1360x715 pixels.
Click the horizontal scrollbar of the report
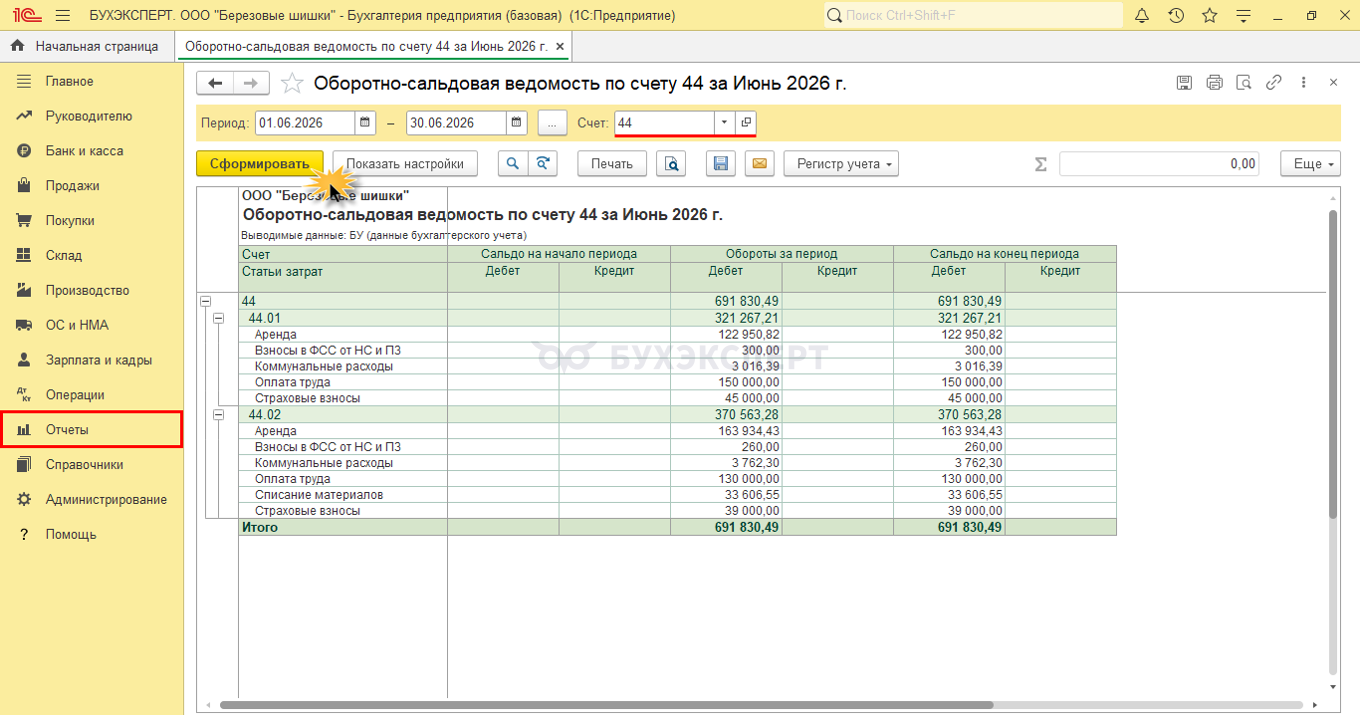pos(606,705)
